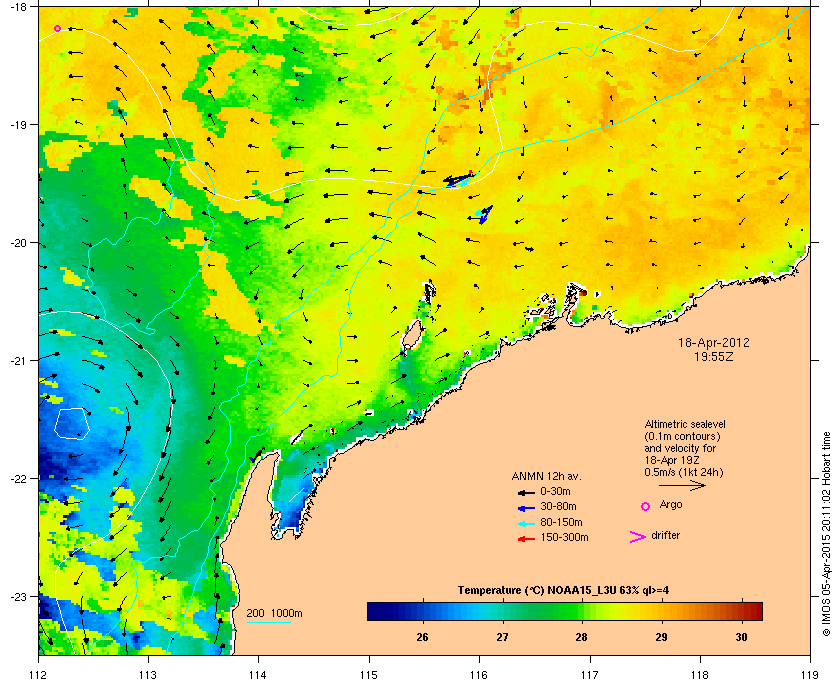840x680 pixels.
Task: Click the ANMN 12h av. legend heading
Action: 546,476
